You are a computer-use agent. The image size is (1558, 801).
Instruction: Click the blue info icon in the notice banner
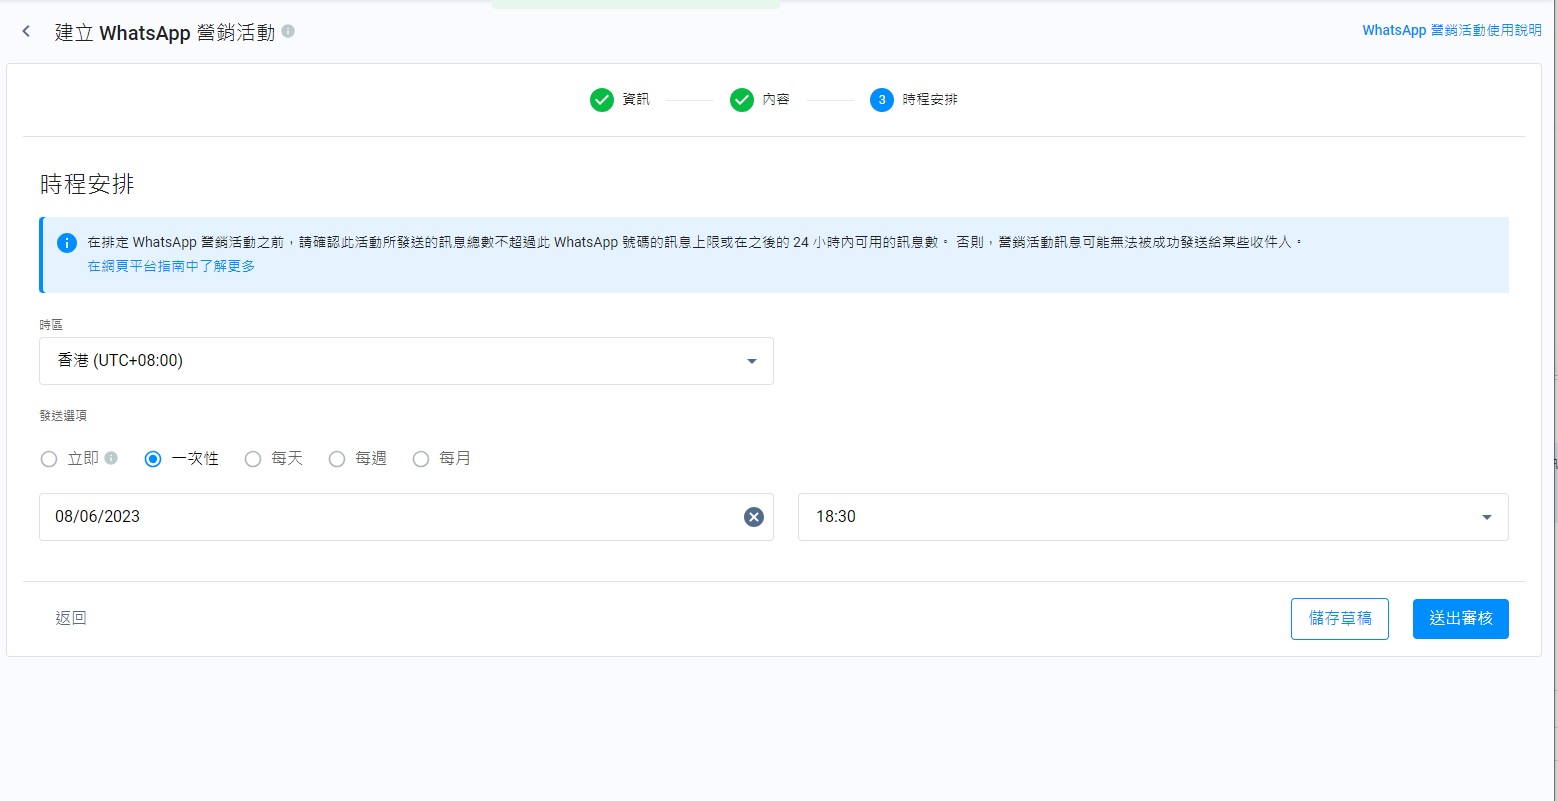pyautogui.click(x=67, y=243)
